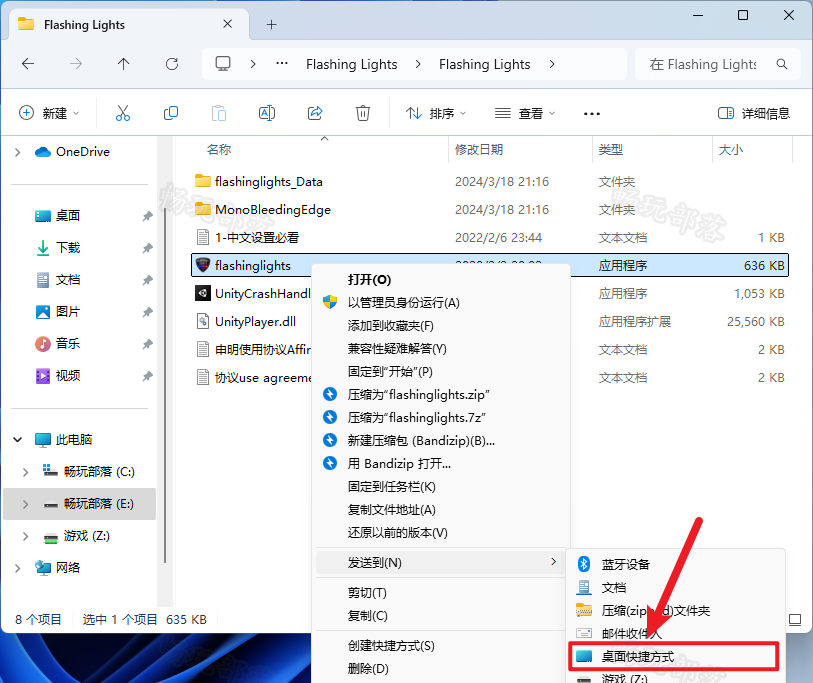Open the 发送到(N) submenu
Screen dimensions: 813x683
point(440,563)
